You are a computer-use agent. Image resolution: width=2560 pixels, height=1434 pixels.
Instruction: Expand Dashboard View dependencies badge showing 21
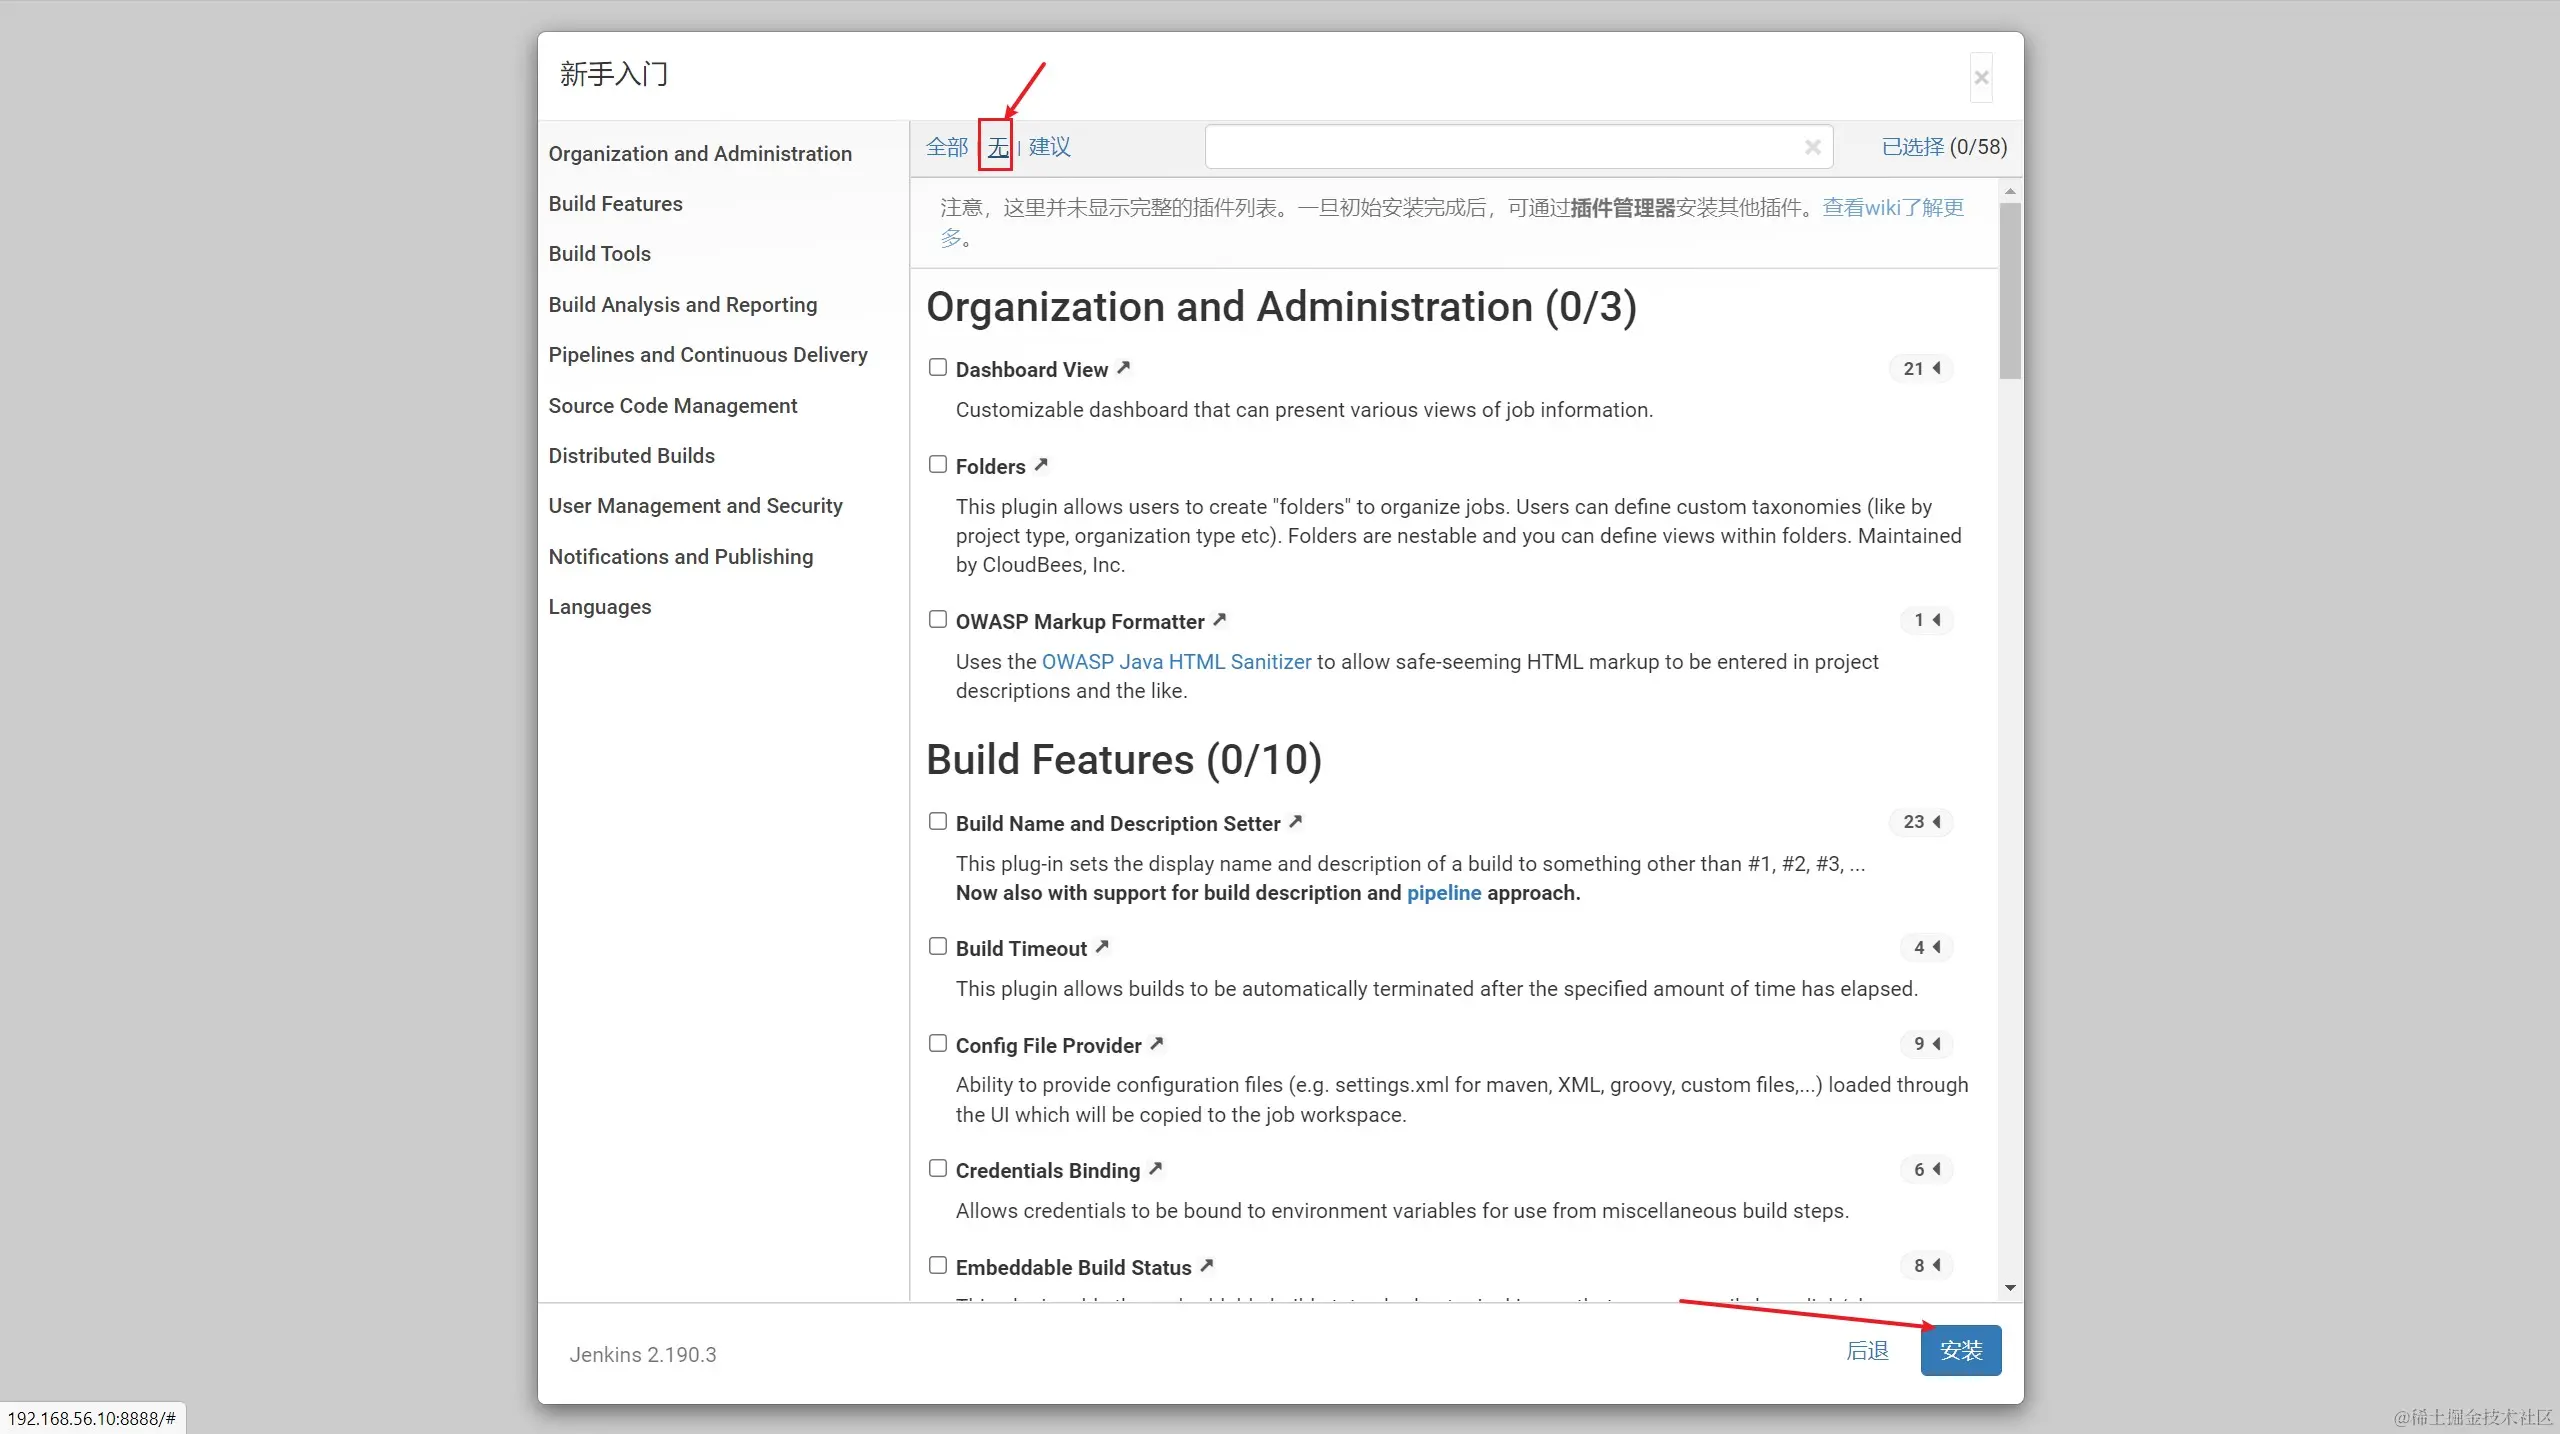1921,369
